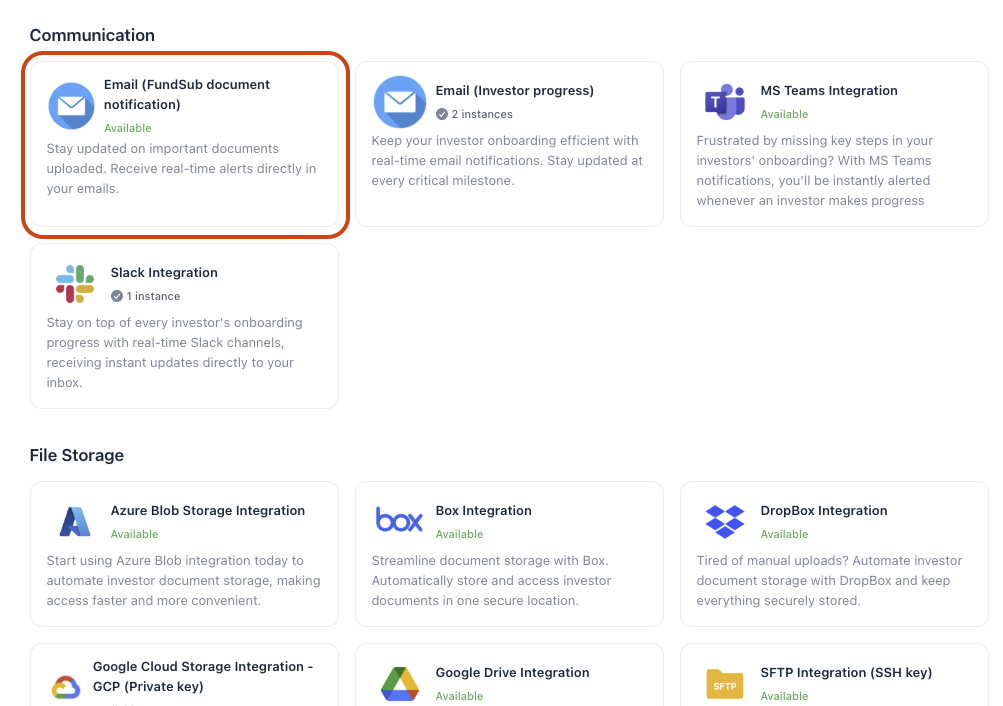
Task: Click the Azure Blob Storage logo
Action: coord(75,522)
